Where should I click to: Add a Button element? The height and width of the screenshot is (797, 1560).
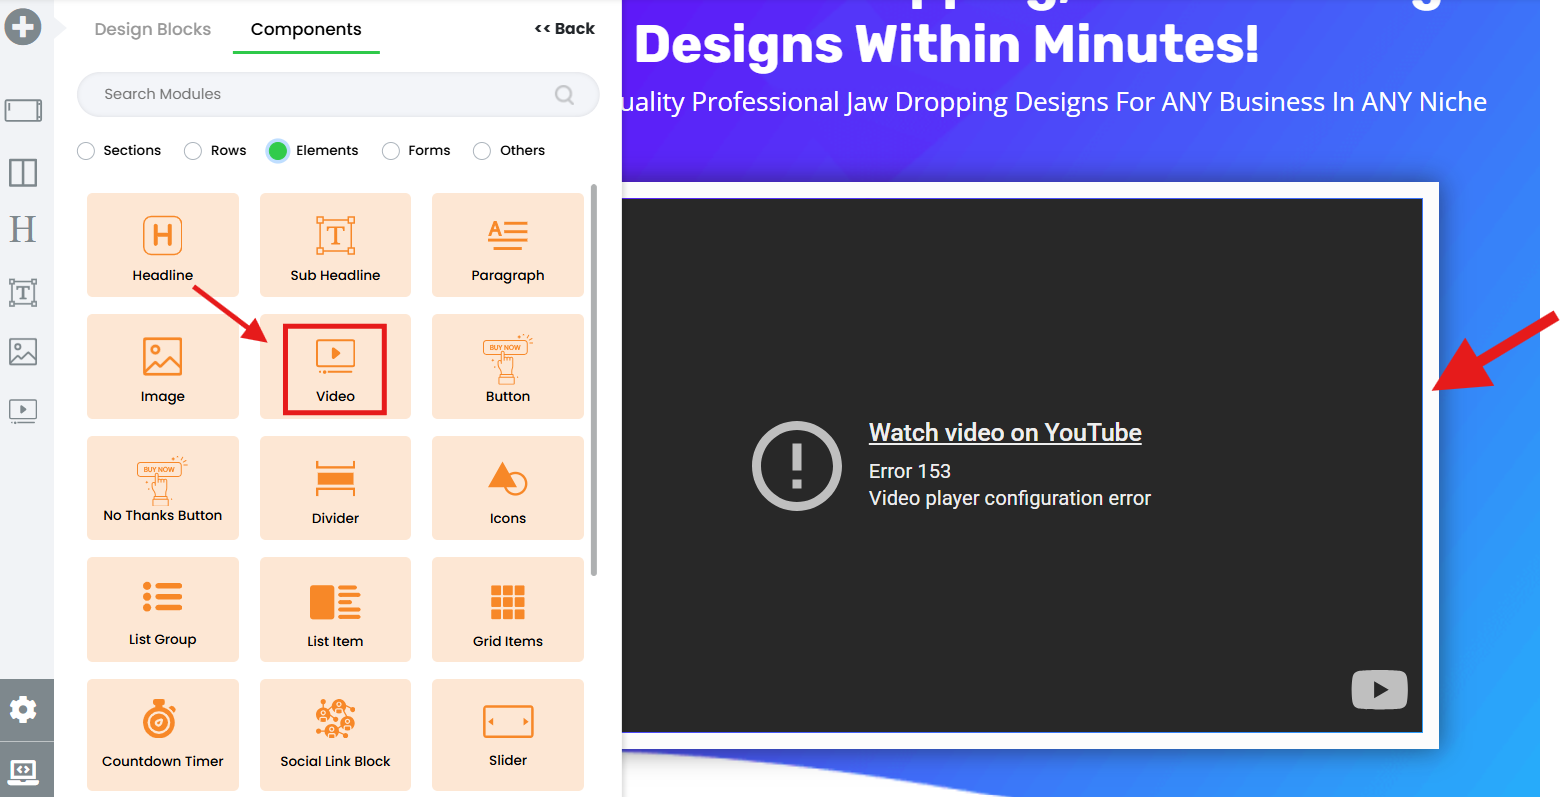(x=508, y=366)
